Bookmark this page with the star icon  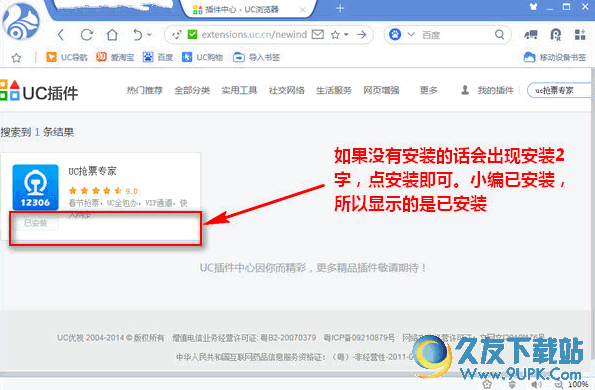pos(335,35)
